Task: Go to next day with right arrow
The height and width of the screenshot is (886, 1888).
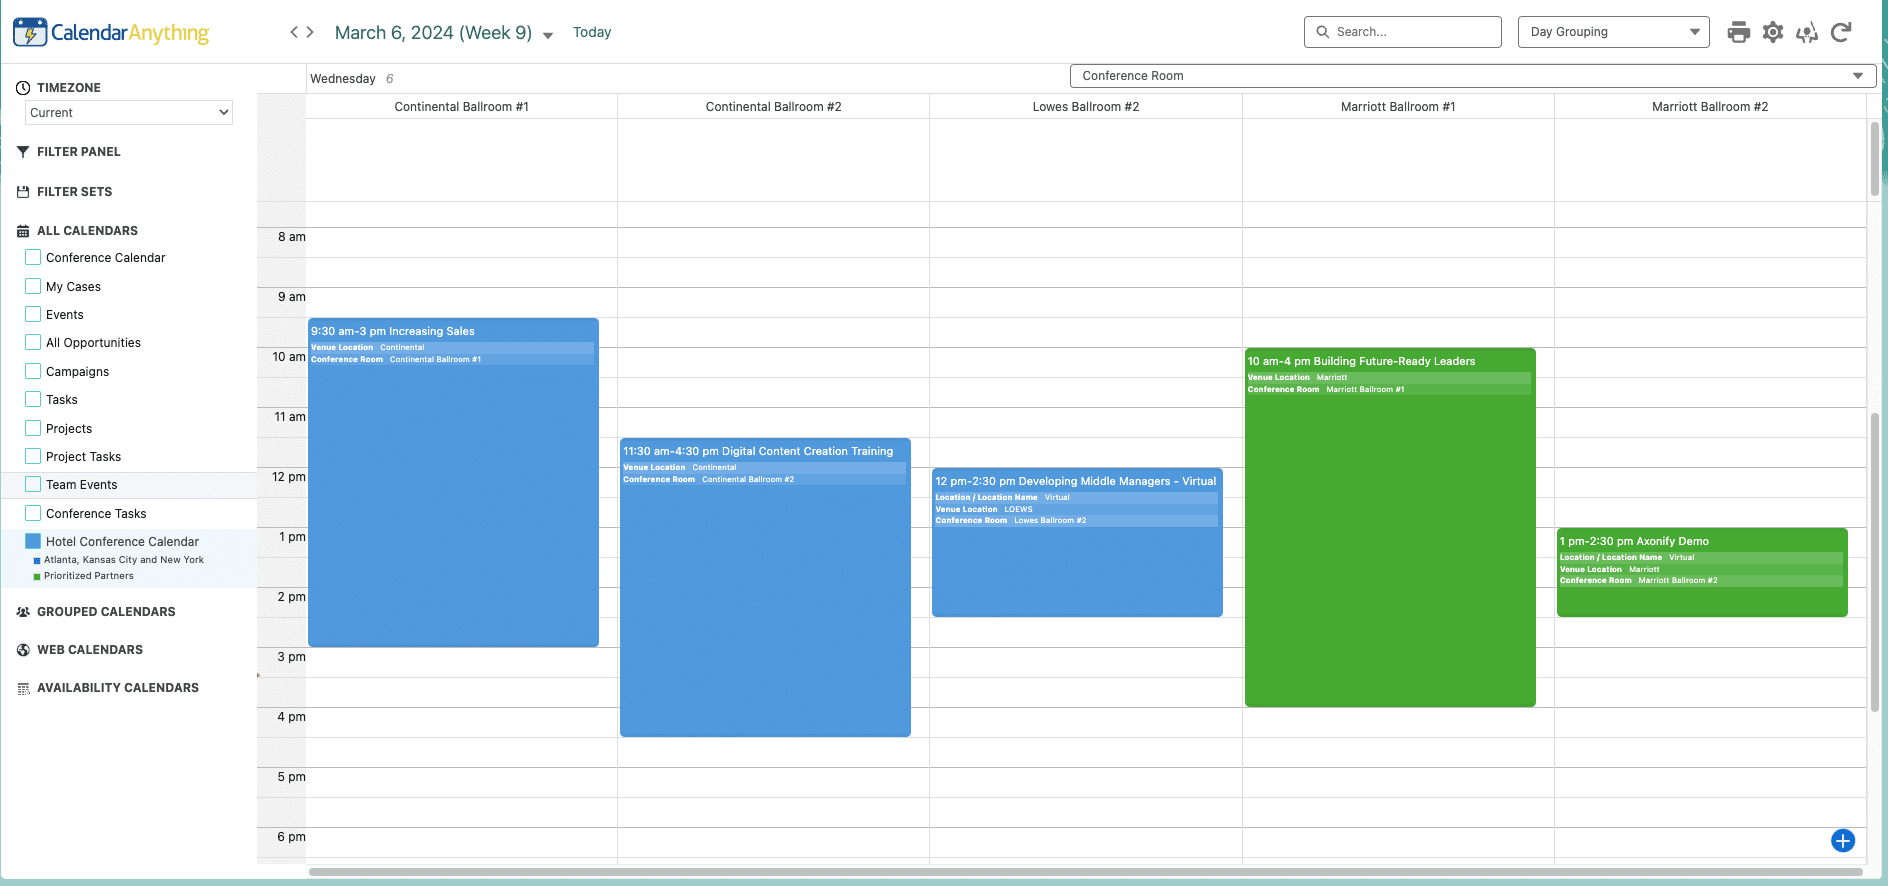Action: coord(310,32)
